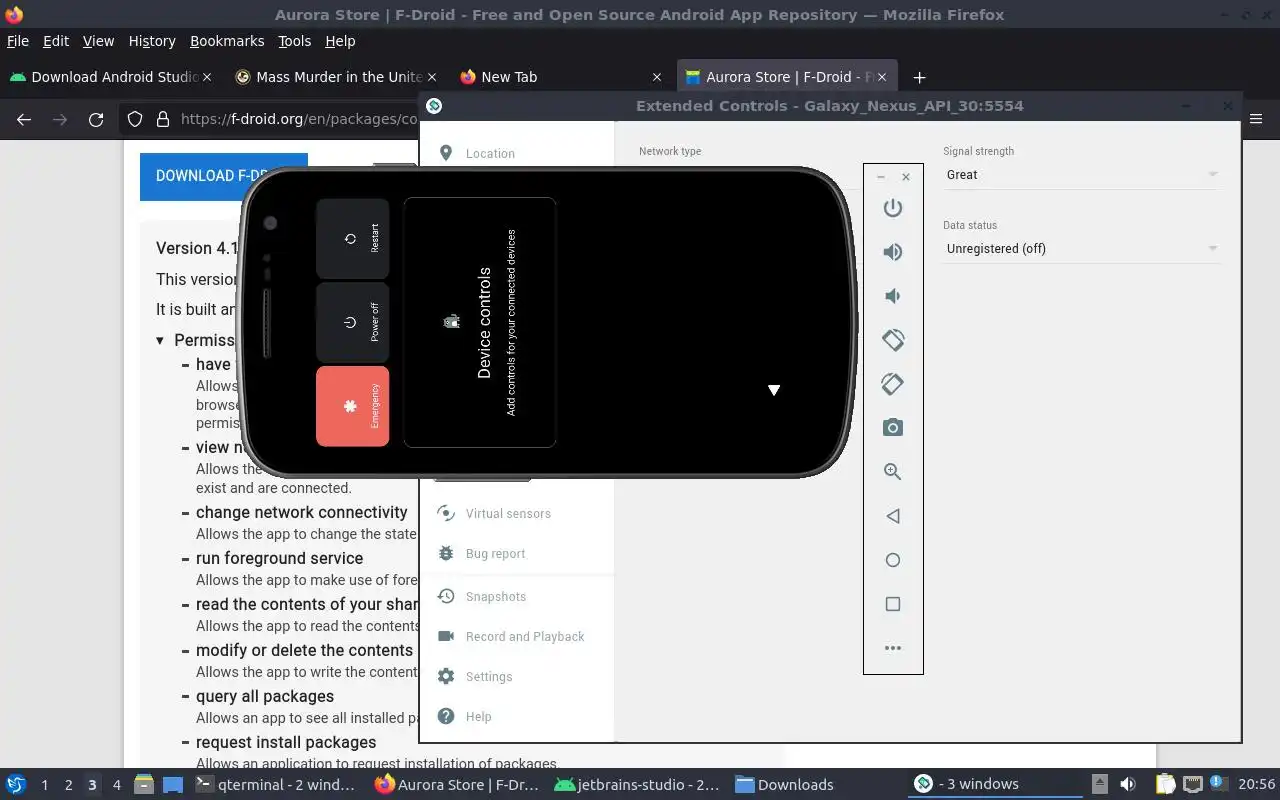
Task: Rotate emulator right with the lower rotate icon
Action: (x=893, y=384)
